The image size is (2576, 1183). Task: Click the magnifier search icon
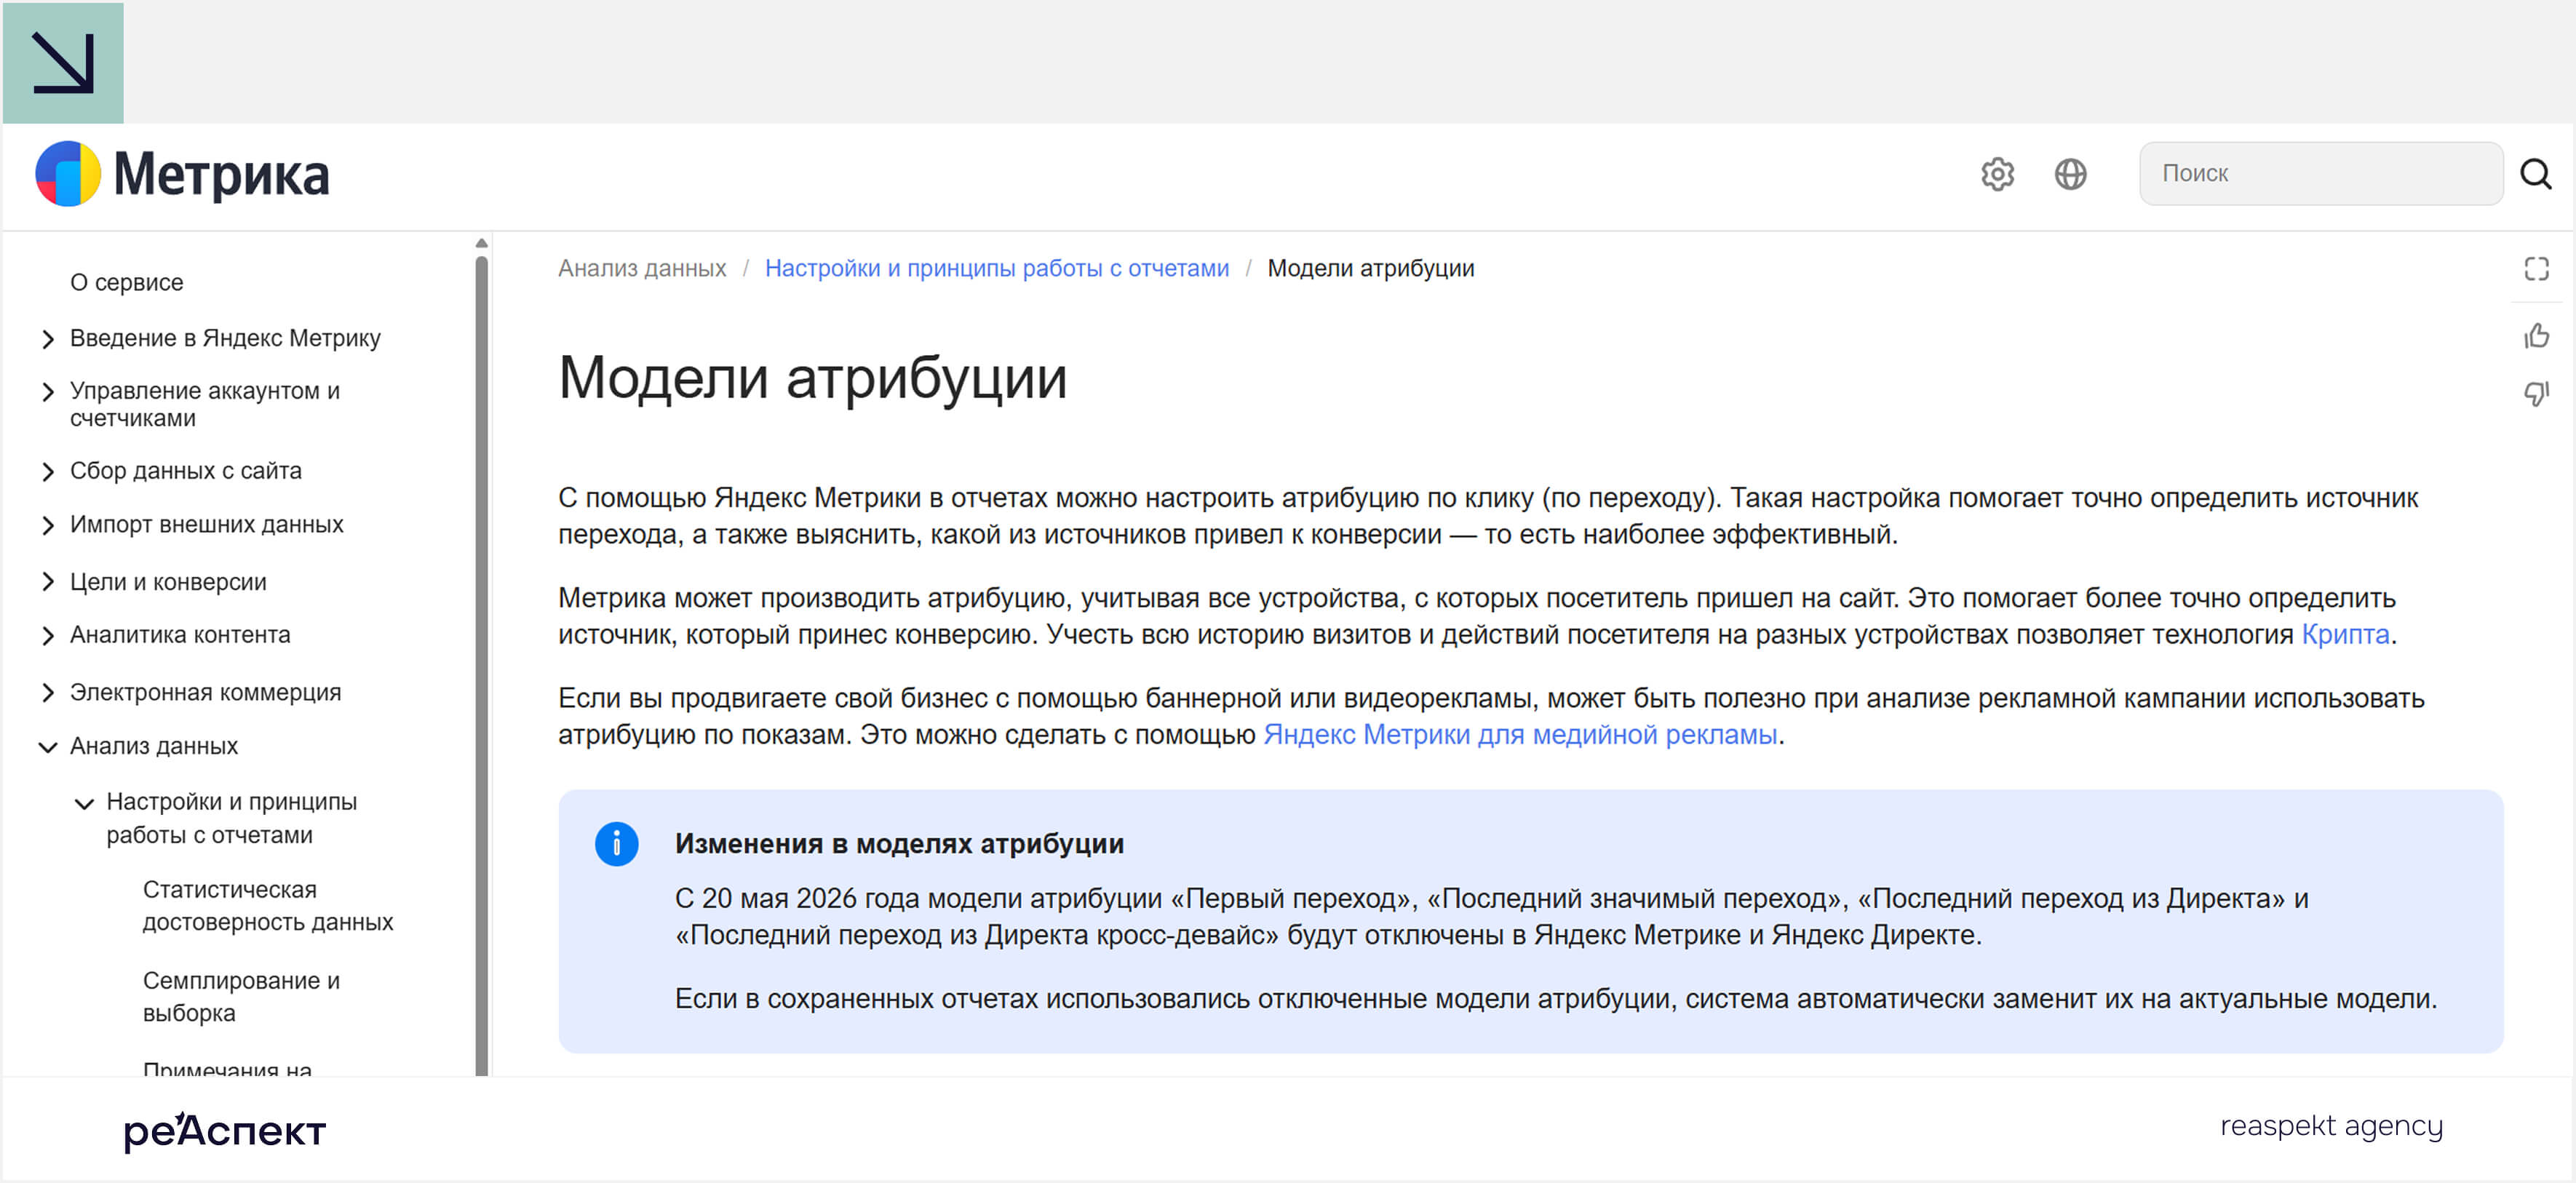coord(2535,174)
